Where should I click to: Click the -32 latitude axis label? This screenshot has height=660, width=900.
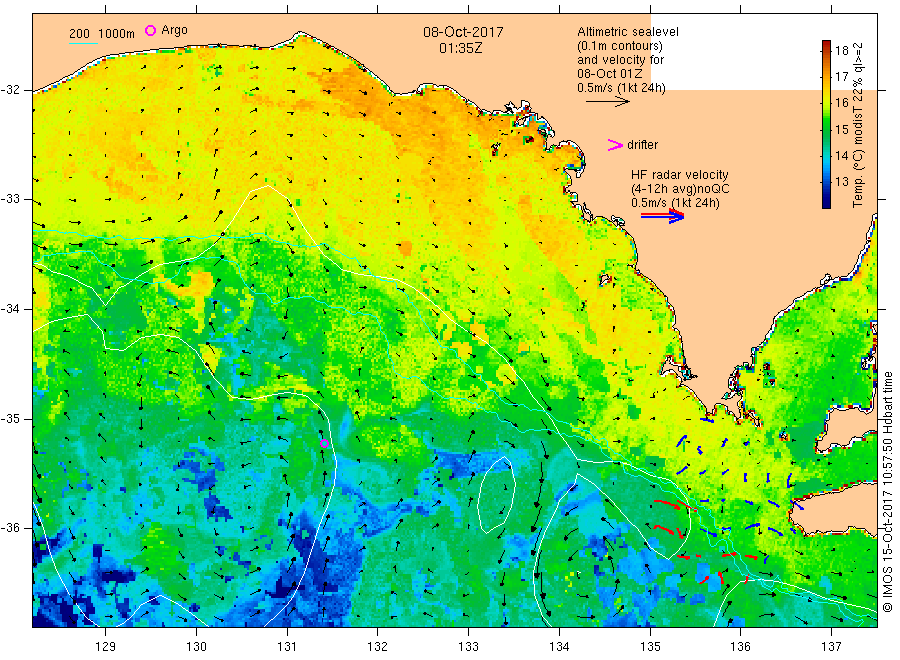click(x=10, y=90)
